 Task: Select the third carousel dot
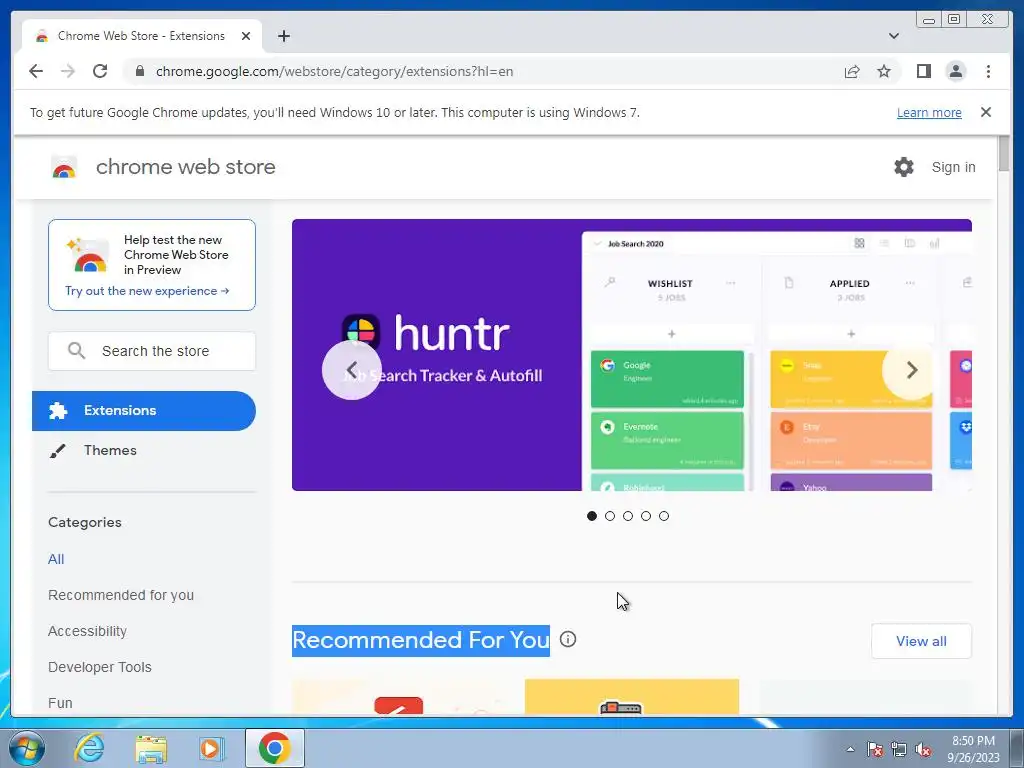tap(628, 516)
